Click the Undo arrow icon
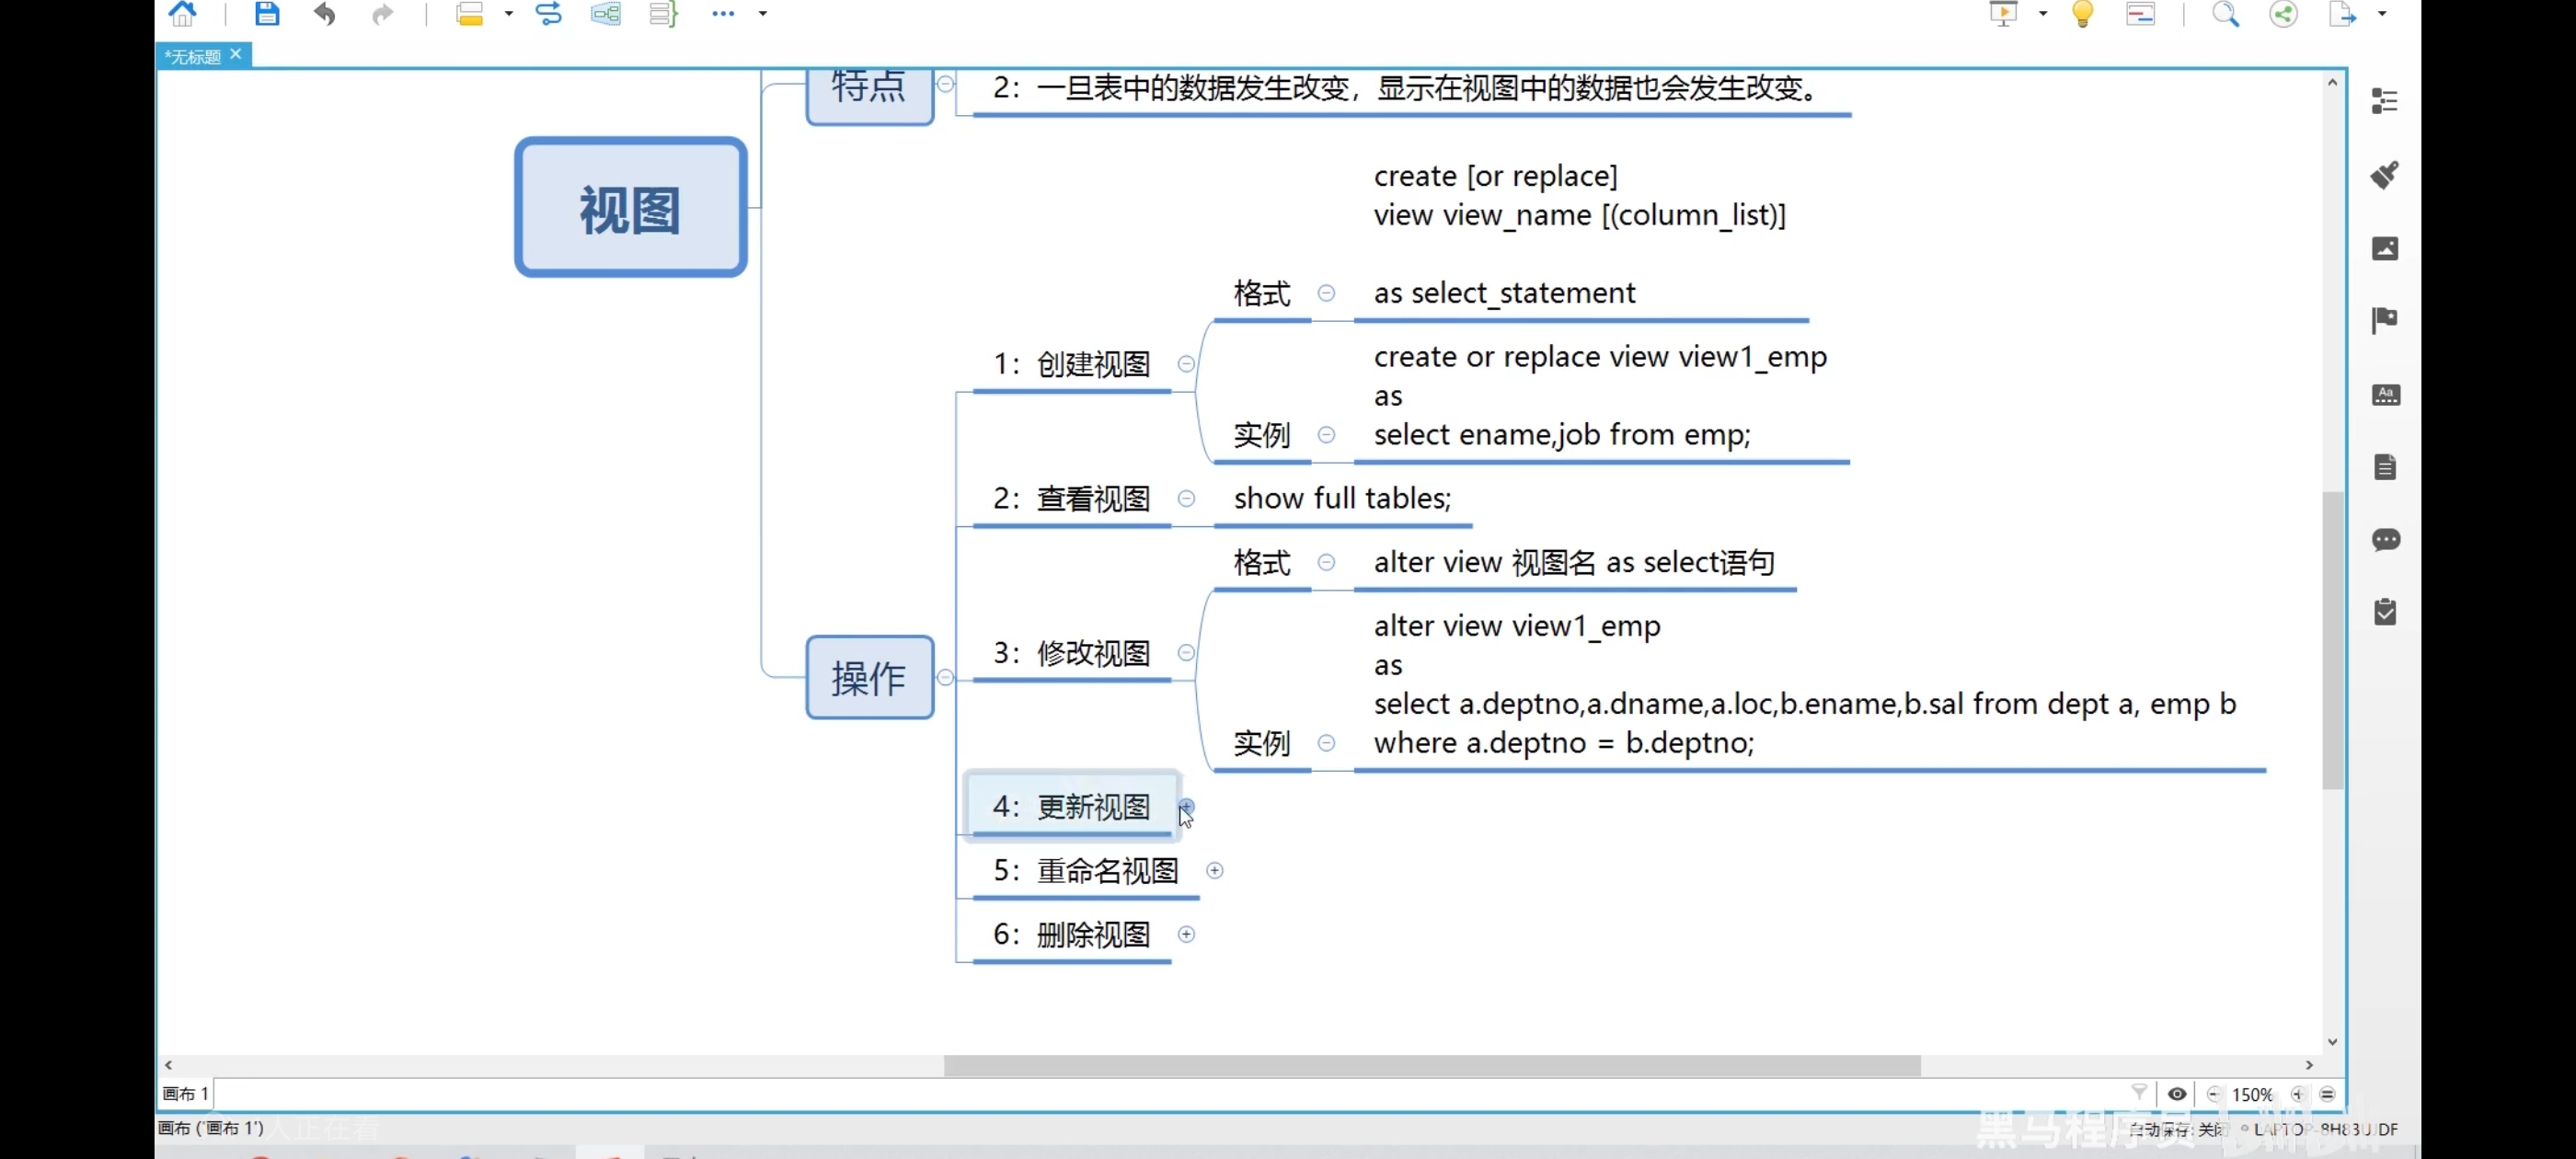The height and width of the screenshot is (1159, 2576). (324, 14)
